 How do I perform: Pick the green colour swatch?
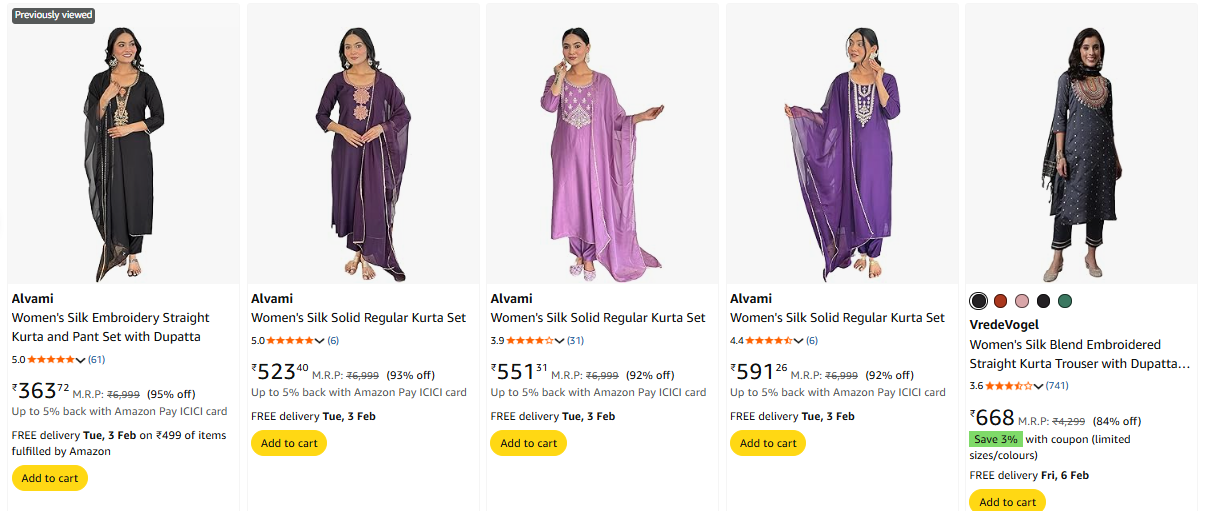click(x=1065, y=301)
